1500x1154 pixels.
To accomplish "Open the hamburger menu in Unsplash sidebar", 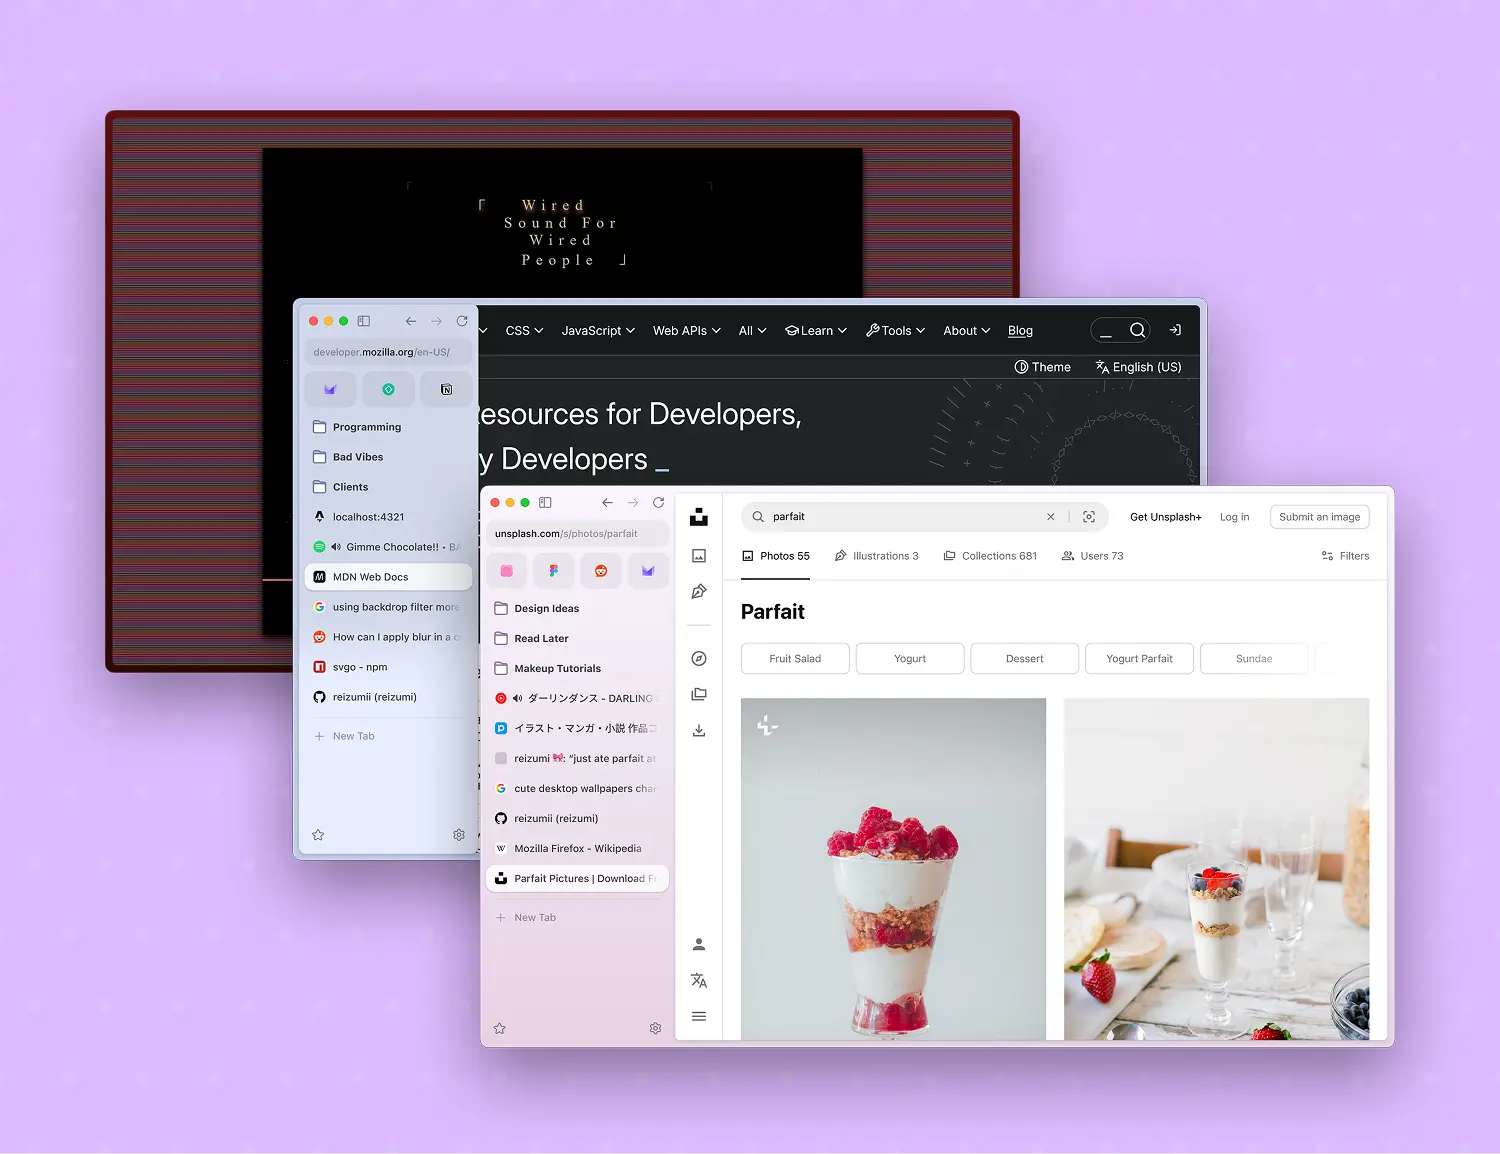I will click(699, 1016).
